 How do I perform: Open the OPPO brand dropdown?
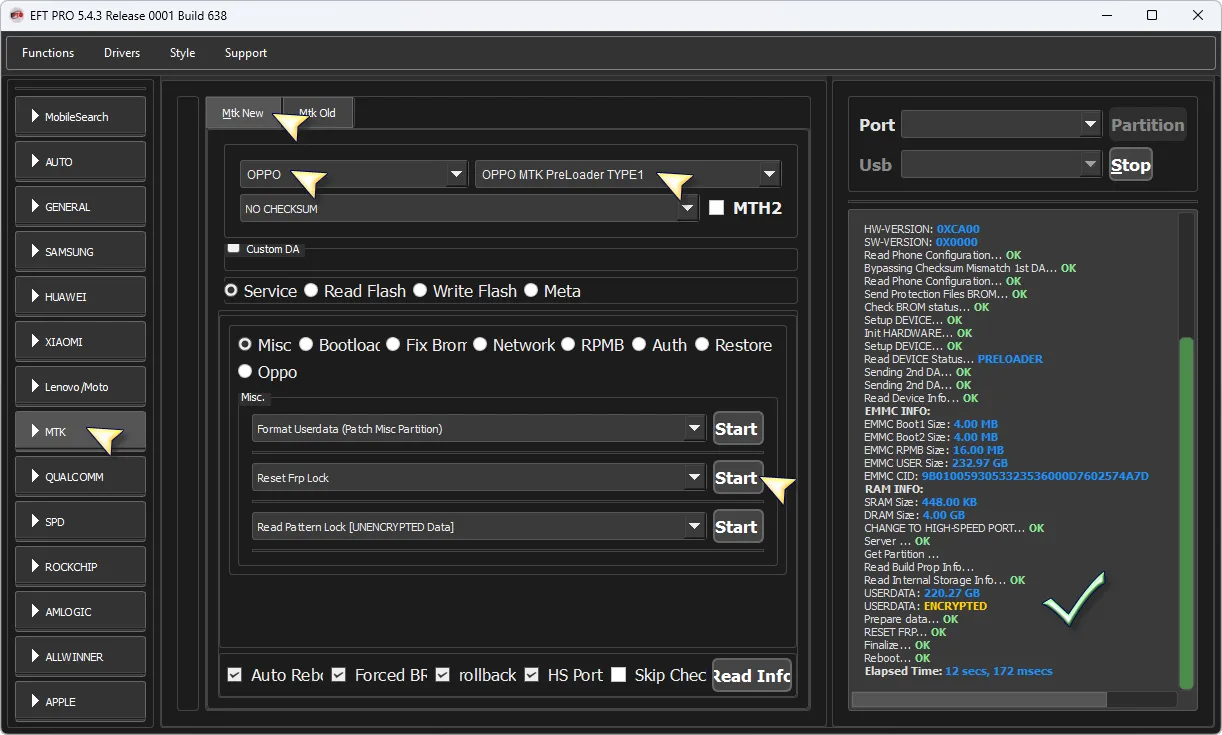[456, 174]
